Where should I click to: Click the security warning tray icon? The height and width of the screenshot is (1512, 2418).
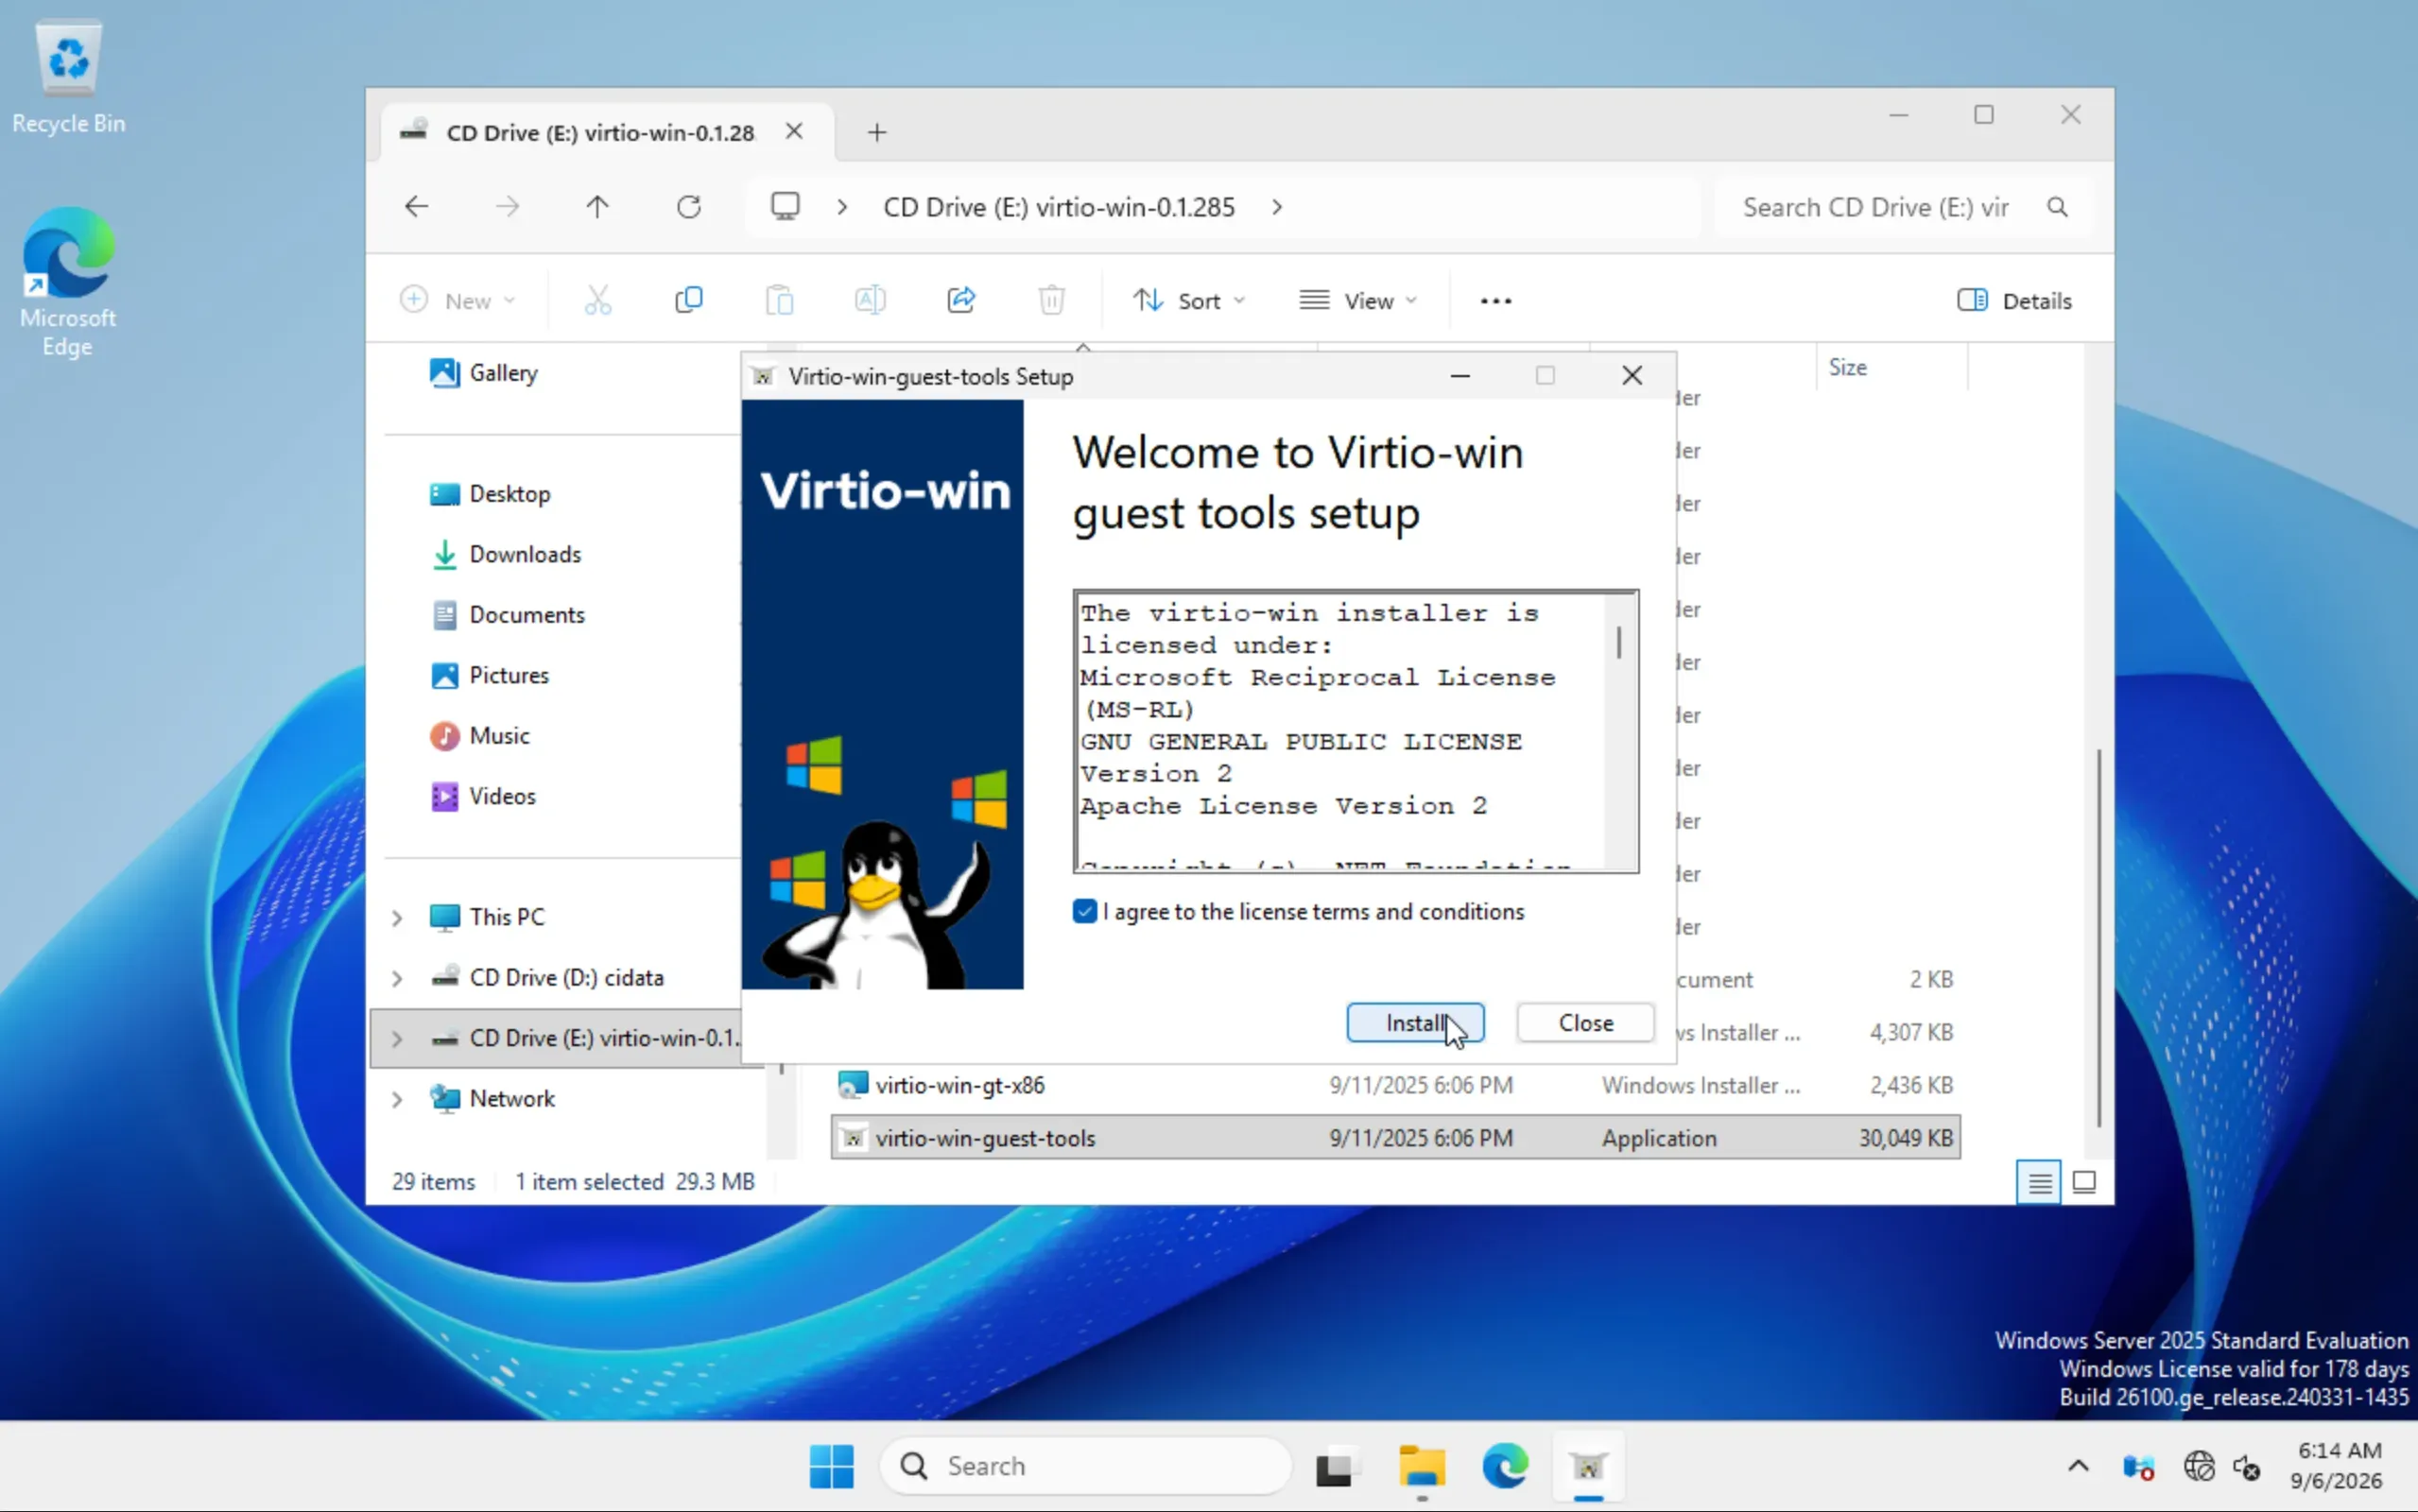[2138, 1467]
